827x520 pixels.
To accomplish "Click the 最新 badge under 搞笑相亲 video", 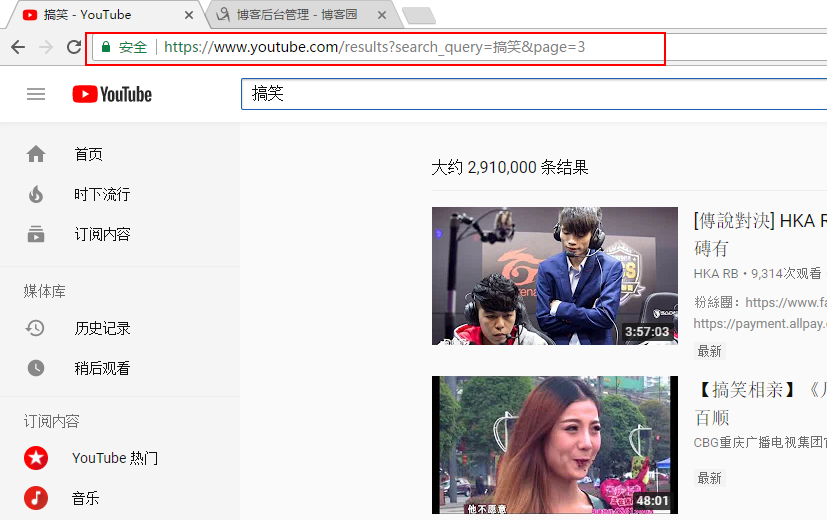I will point(709,478).
